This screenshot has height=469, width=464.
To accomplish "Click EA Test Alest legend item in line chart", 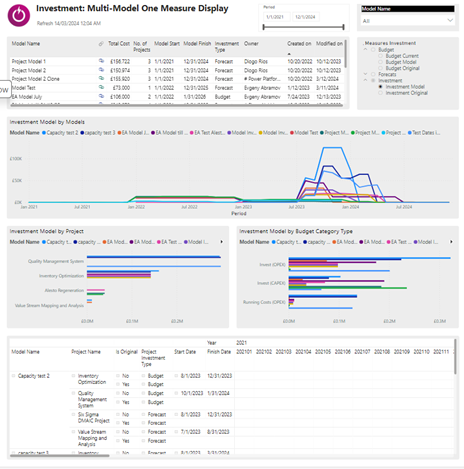I will coord(209,133).
